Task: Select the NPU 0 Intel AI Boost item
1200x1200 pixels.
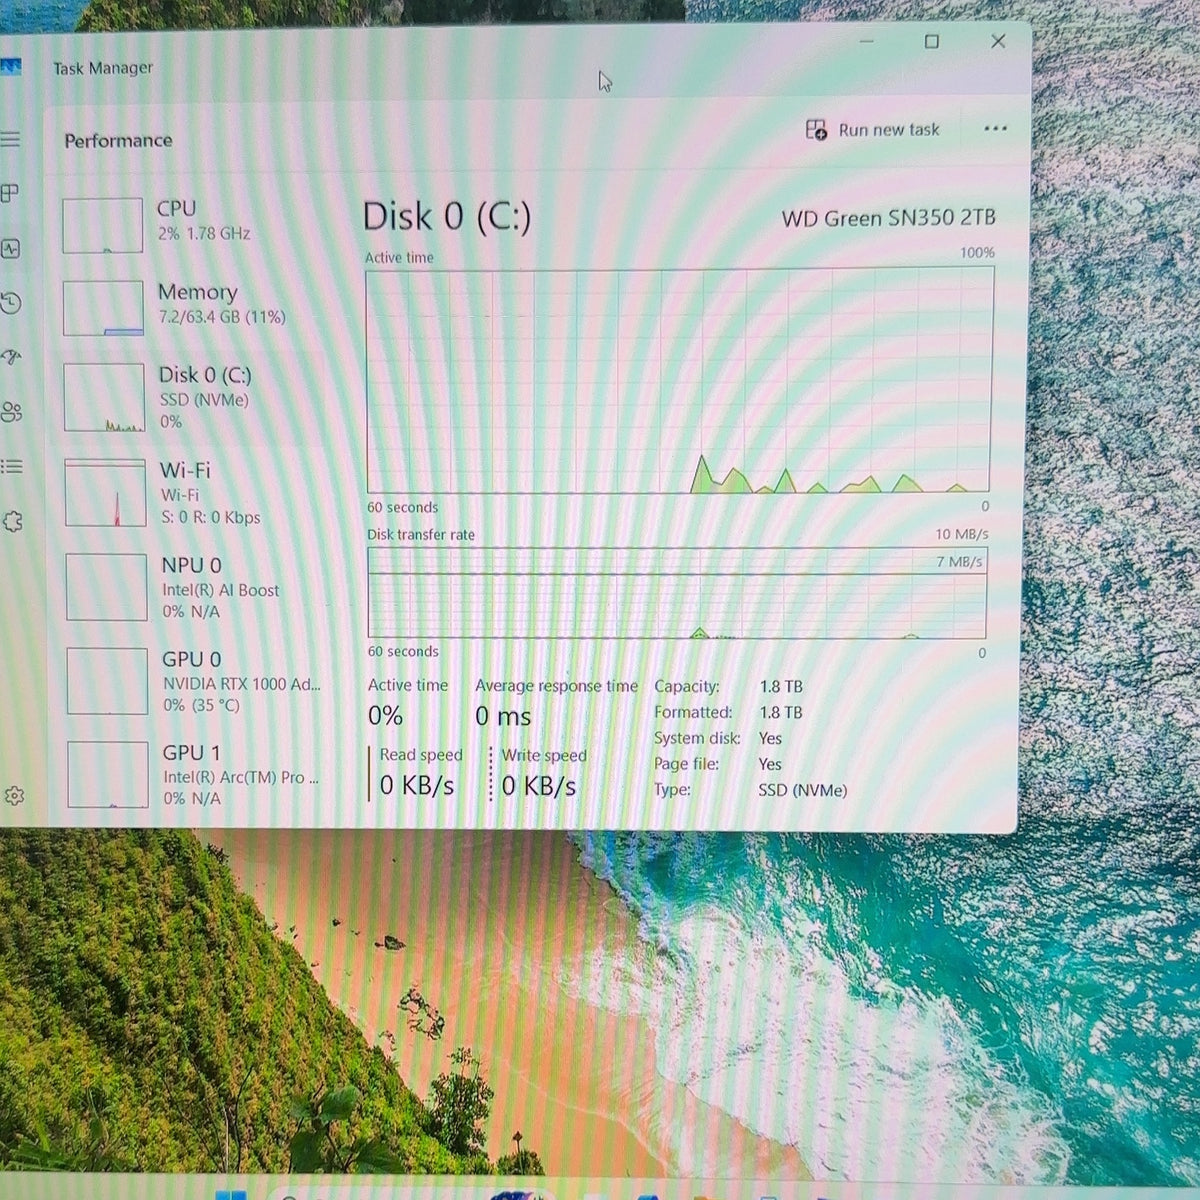Action: tap(196, 588)
